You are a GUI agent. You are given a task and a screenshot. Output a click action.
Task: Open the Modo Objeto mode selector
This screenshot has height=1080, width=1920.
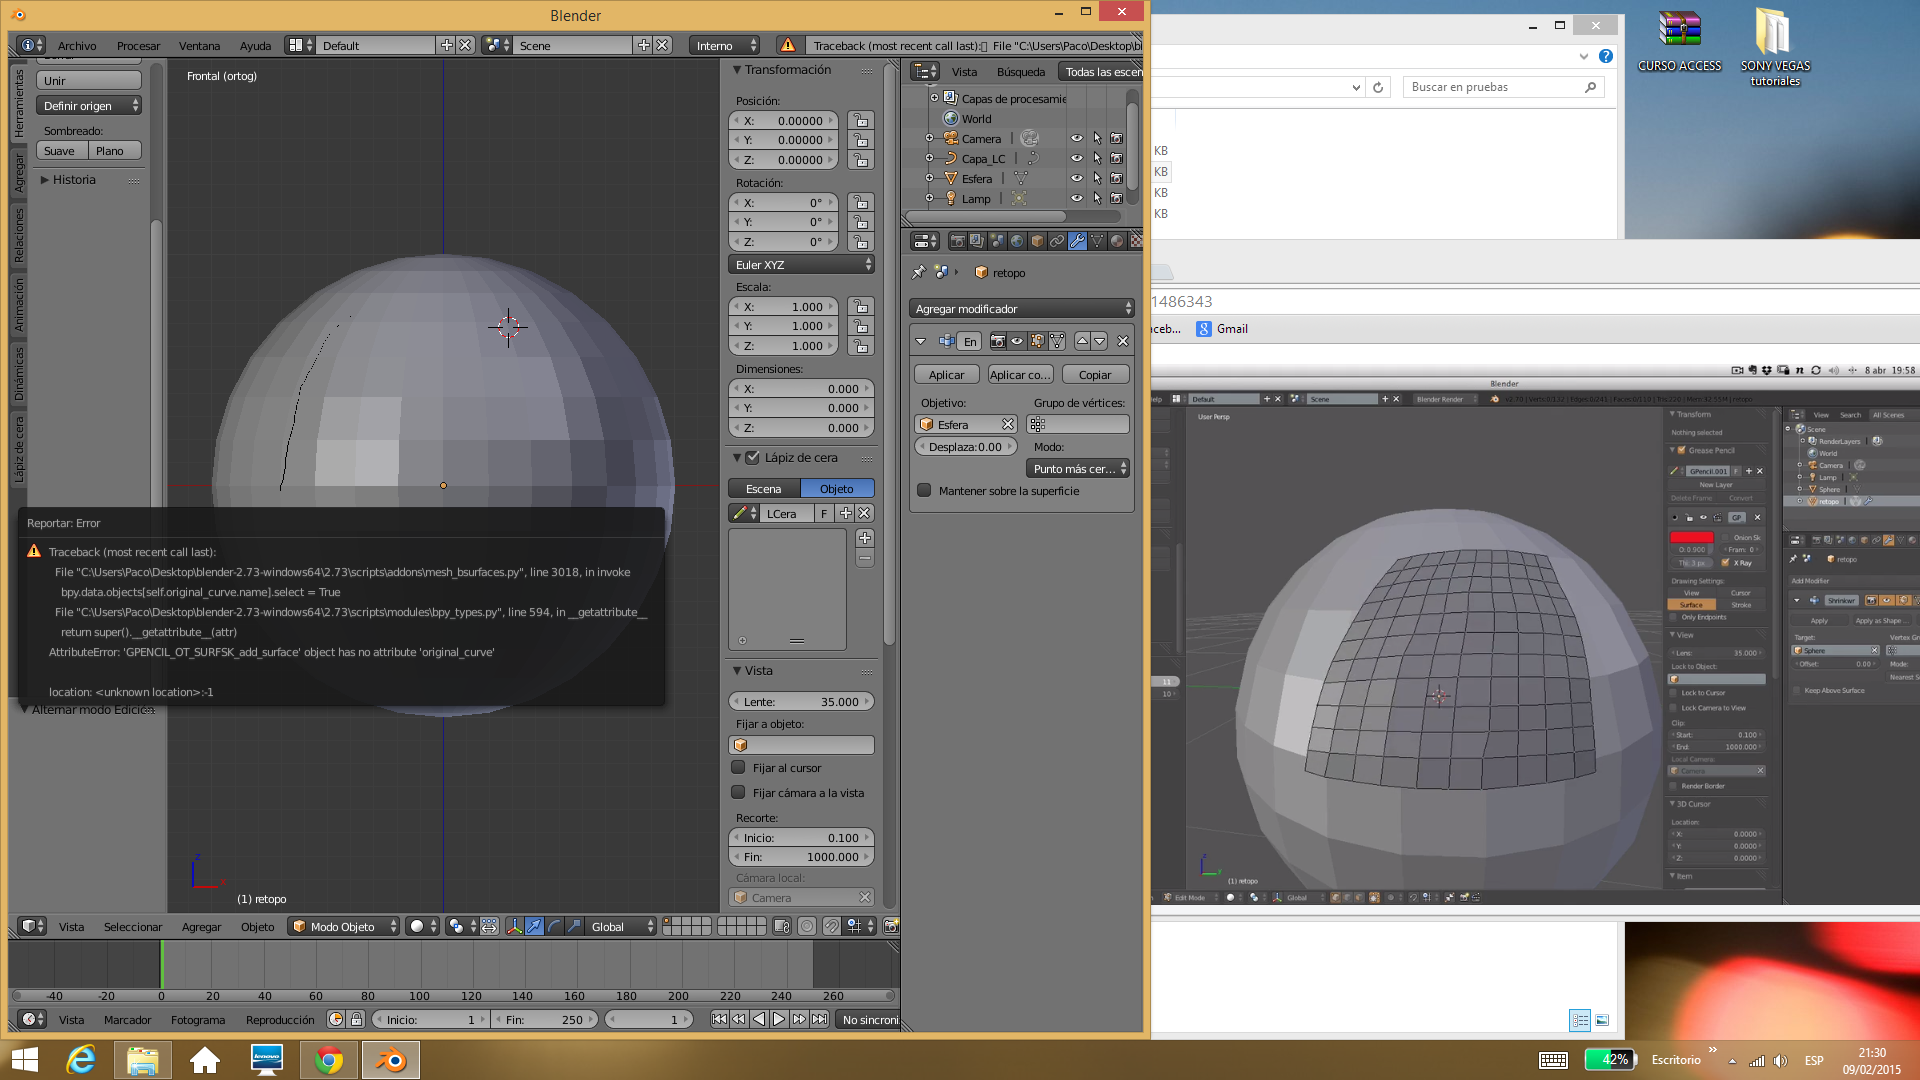[344, 927]
